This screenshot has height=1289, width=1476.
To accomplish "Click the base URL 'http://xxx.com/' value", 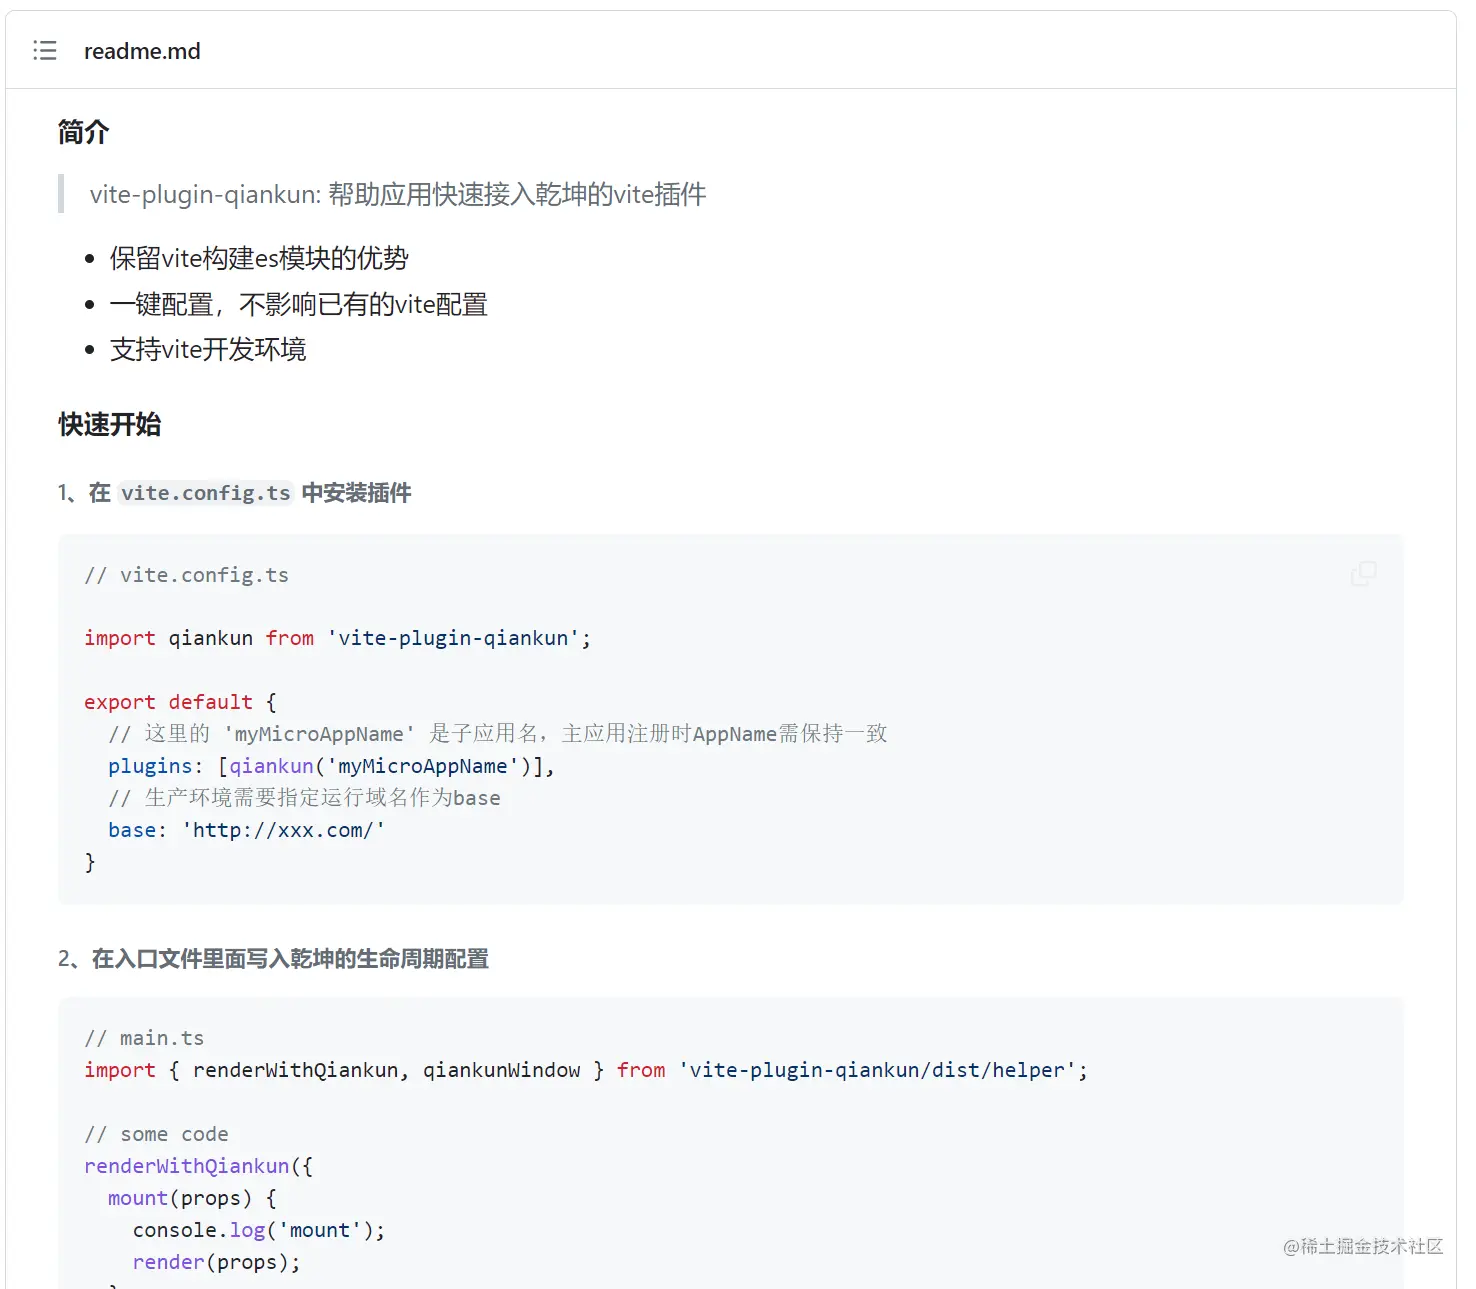I will click(283, 829).
